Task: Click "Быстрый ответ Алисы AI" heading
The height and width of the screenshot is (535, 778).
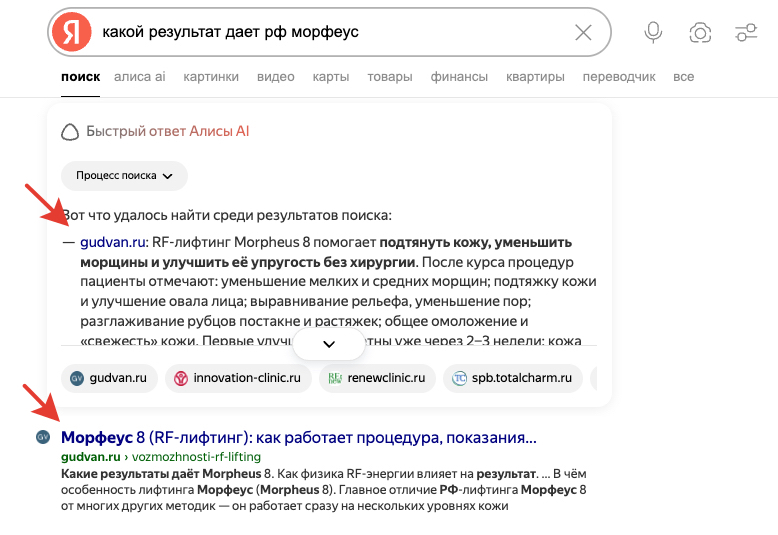Action: coord(168,132)
